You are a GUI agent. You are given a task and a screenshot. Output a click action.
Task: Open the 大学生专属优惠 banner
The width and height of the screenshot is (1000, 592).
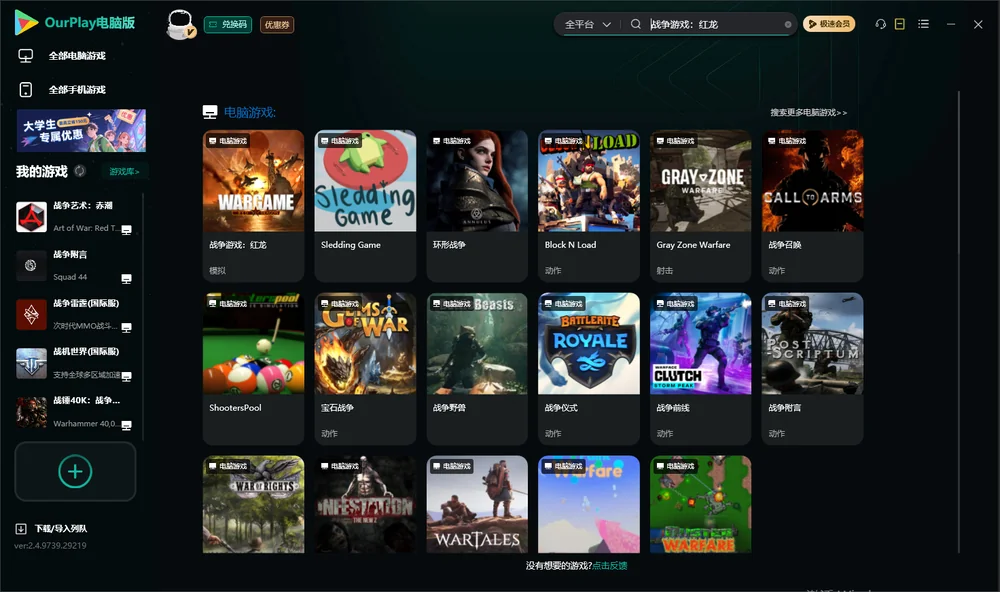coord(81,130)
